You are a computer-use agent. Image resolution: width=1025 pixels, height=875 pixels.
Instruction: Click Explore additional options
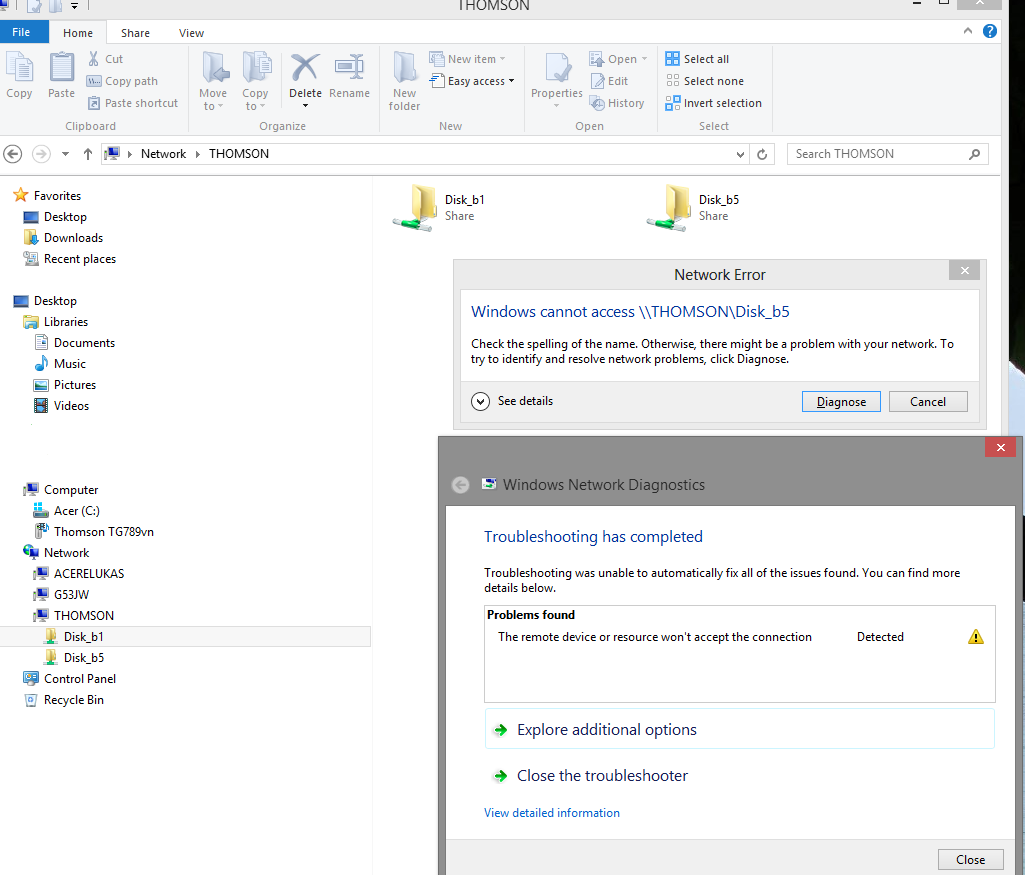(739, 729)
